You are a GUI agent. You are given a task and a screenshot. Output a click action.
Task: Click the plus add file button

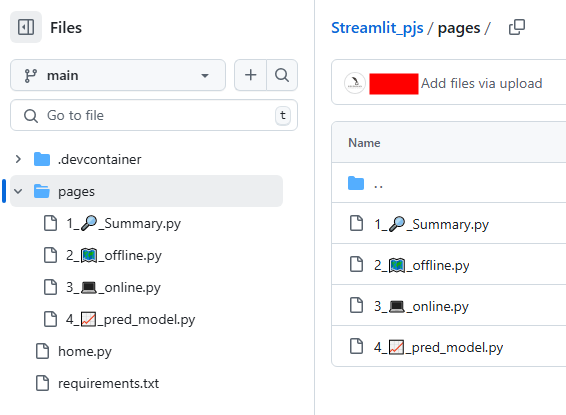point(251,75)
